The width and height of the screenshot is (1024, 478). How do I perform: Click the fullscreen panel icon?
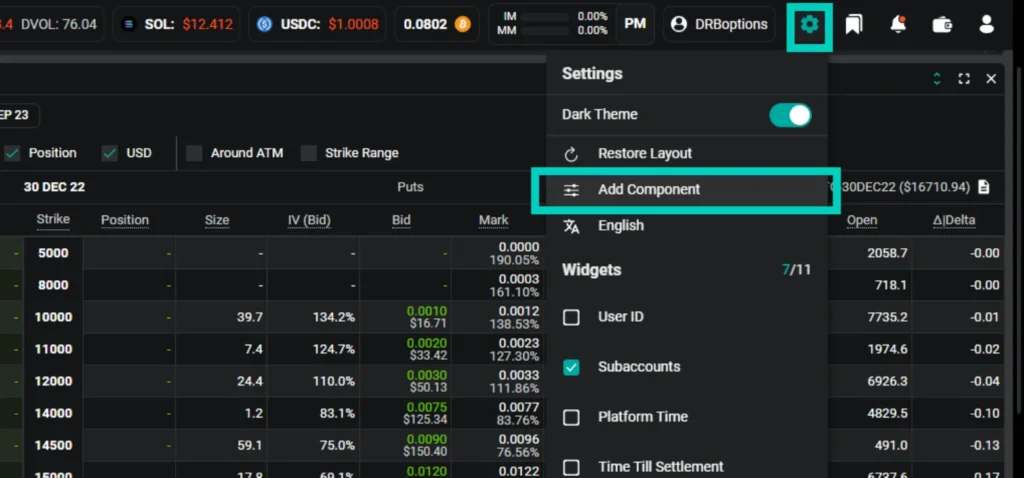pyautogui.click(x=964, y=78)
